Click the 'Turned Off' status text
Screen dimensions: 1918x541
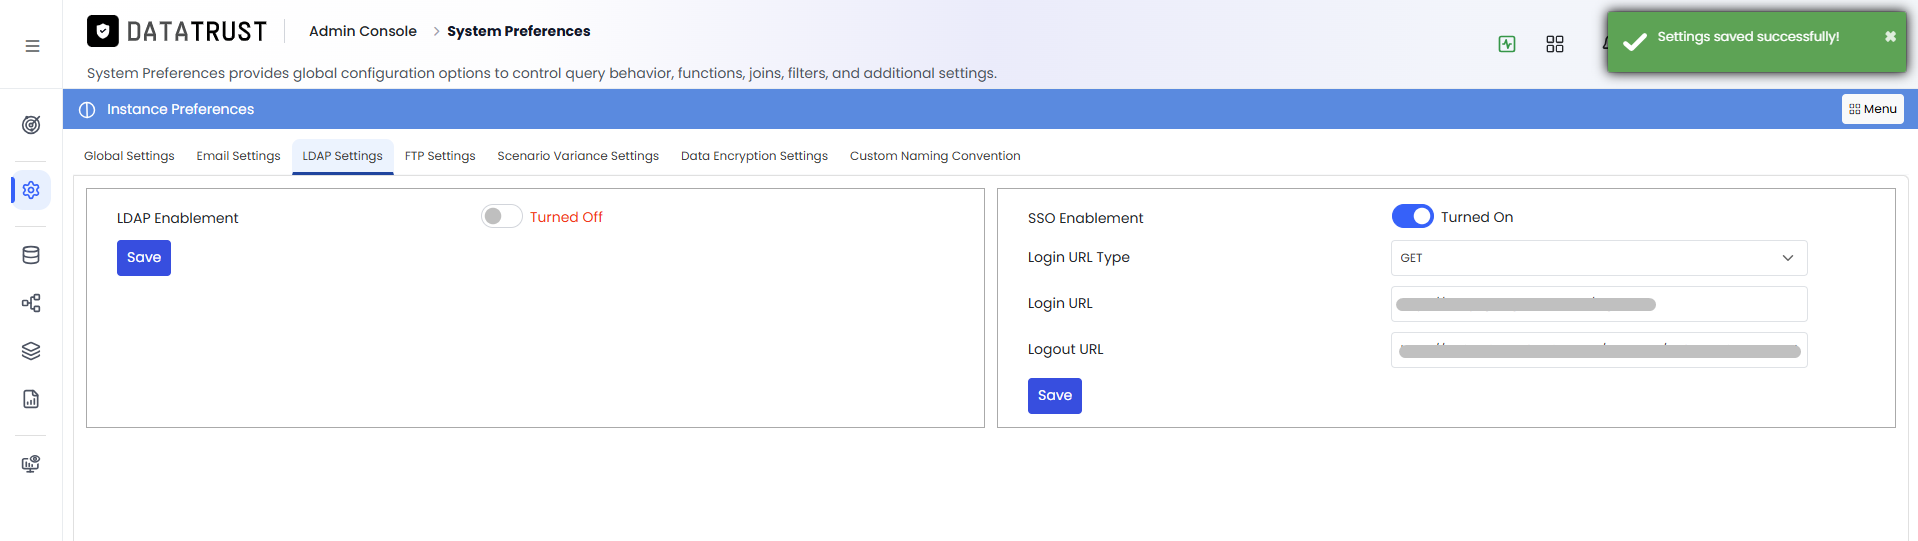566,217
